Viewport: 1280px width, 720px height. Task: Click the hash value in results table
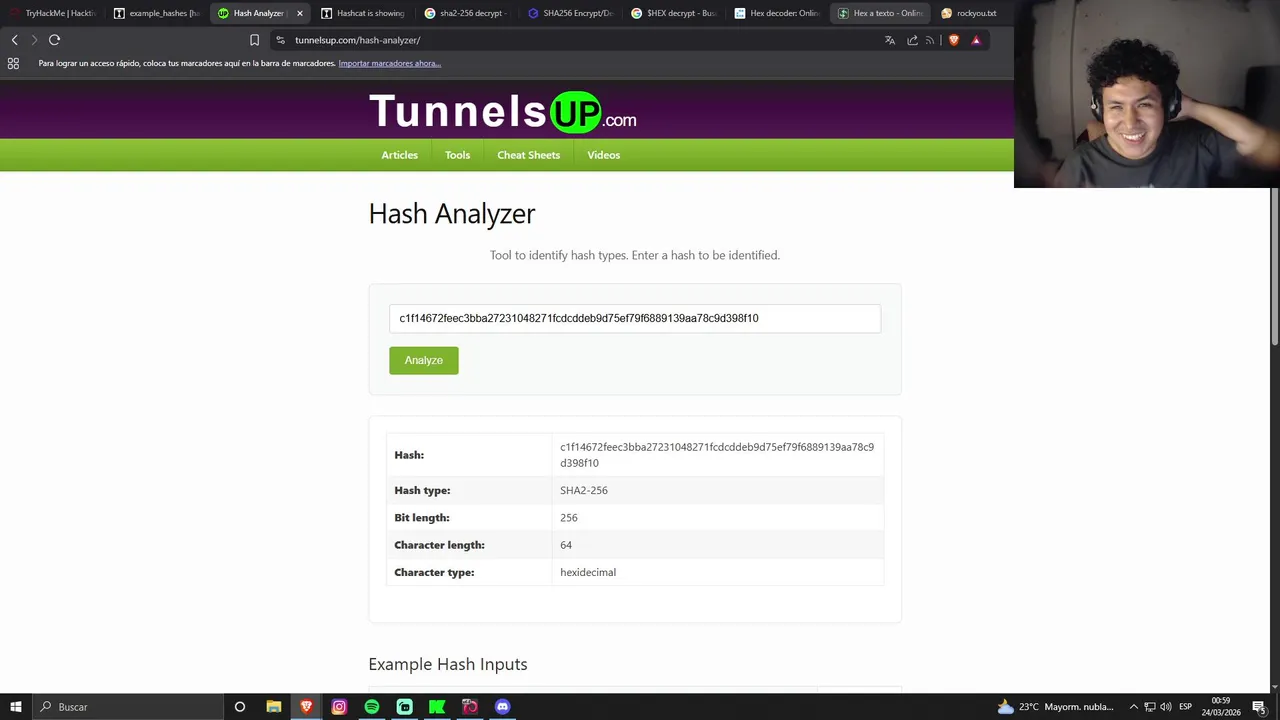click(717, 455)
